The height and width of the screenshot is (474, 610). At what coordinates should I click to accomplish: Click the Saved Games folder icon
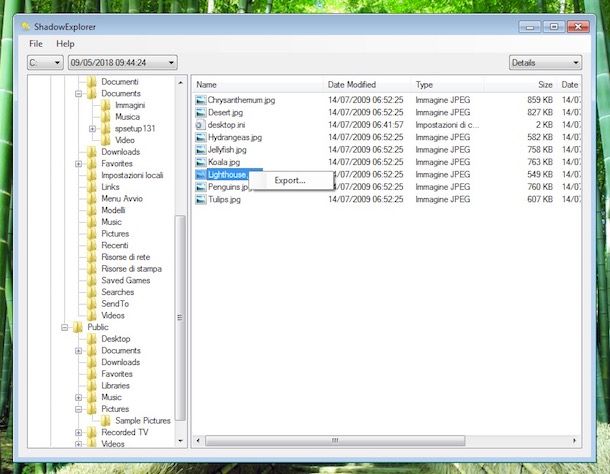tap(91, 280)
